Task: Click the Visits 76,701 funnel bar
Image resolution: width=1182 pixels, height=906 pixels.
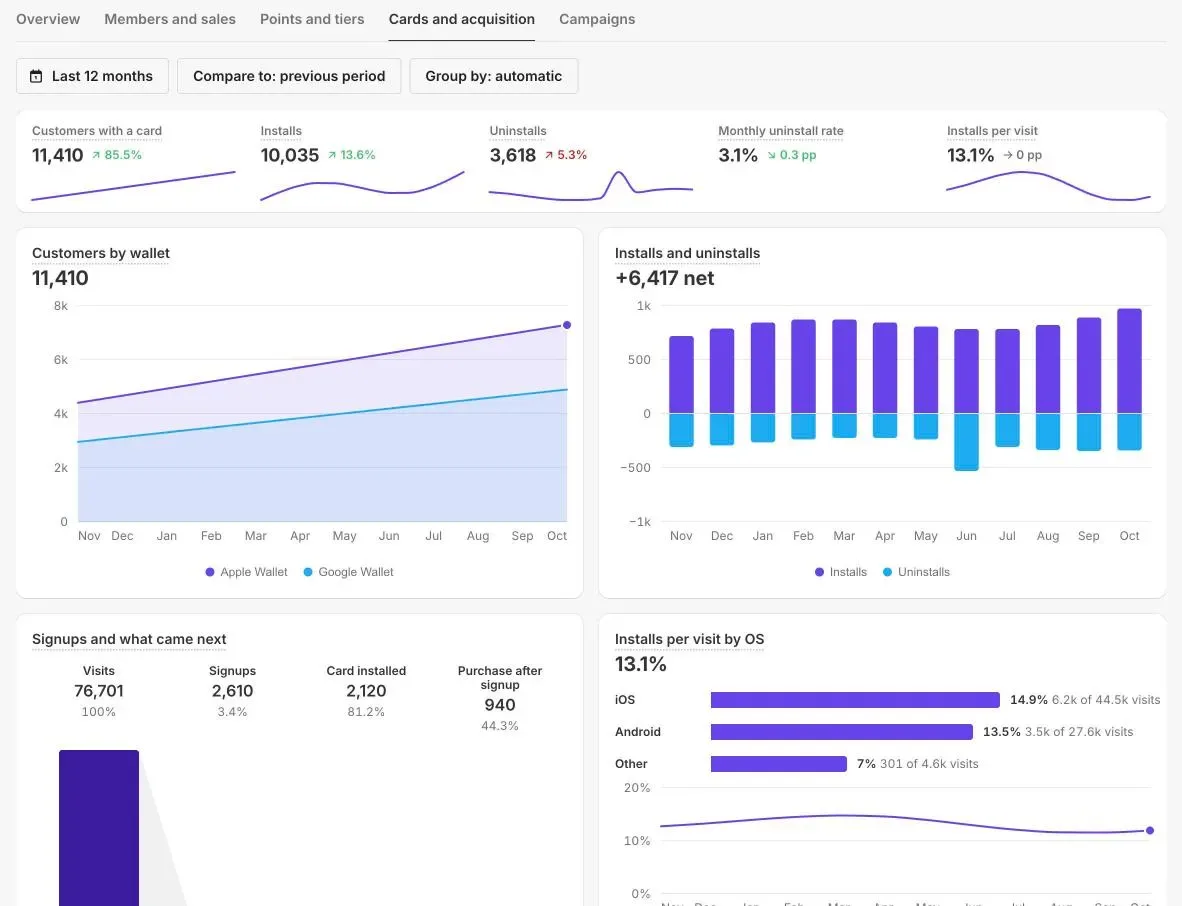Action: tap(99, 828)
